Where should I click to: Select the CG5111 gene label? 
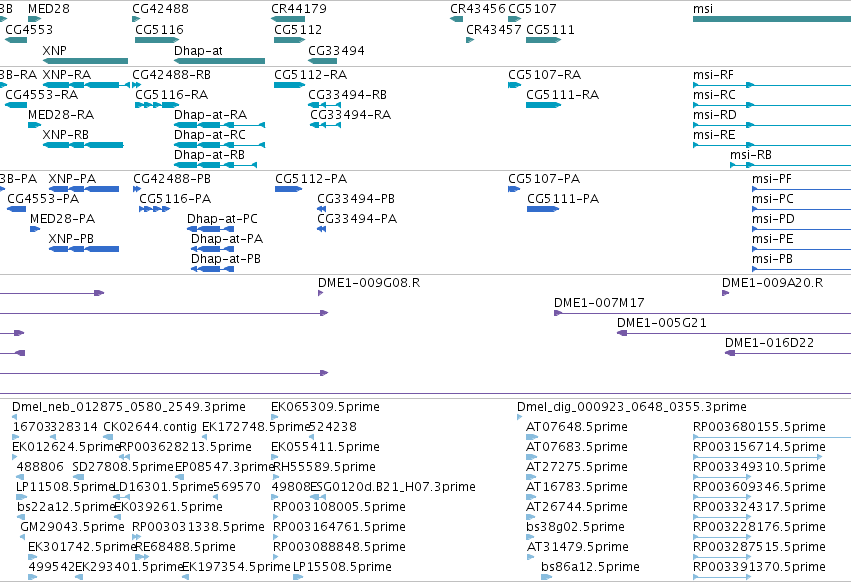(x=550, y=30)
